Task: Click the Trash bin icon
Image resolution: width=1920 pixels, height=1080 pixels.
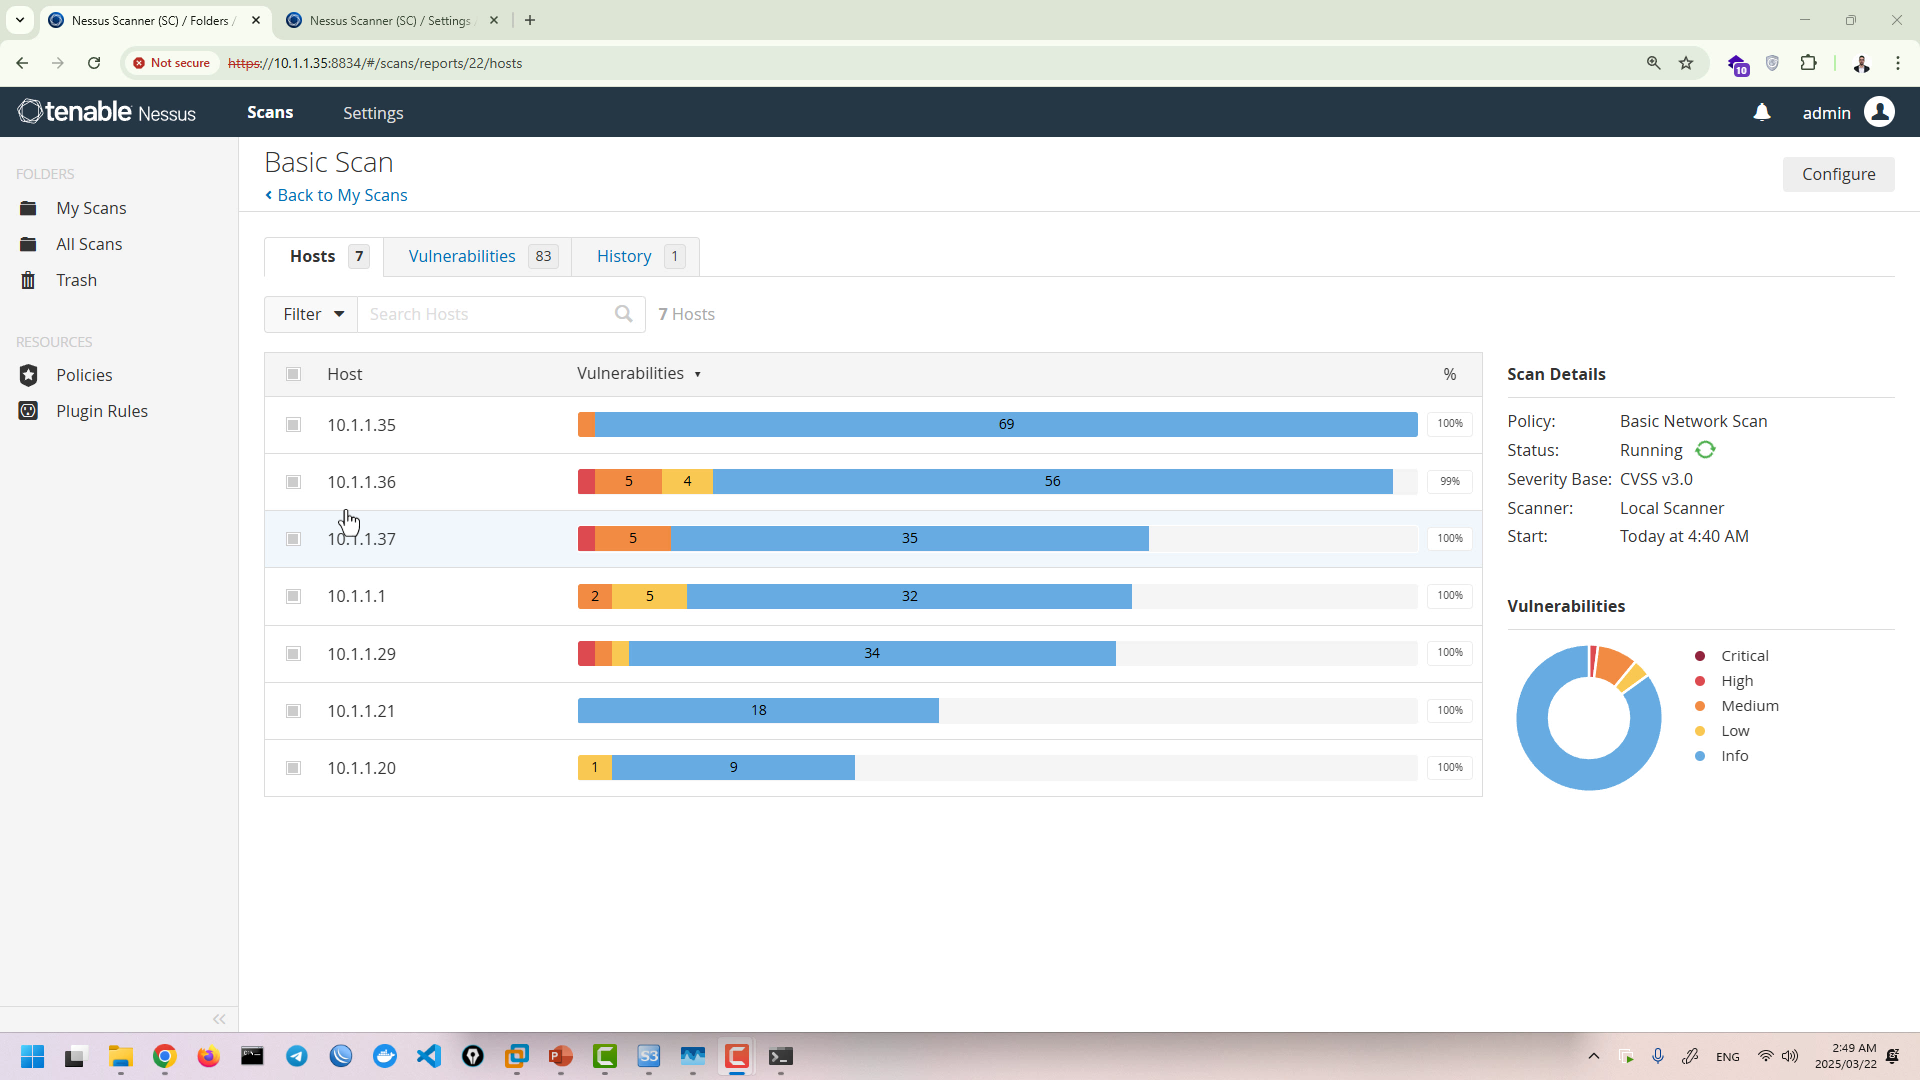Action: pos(28,280)
